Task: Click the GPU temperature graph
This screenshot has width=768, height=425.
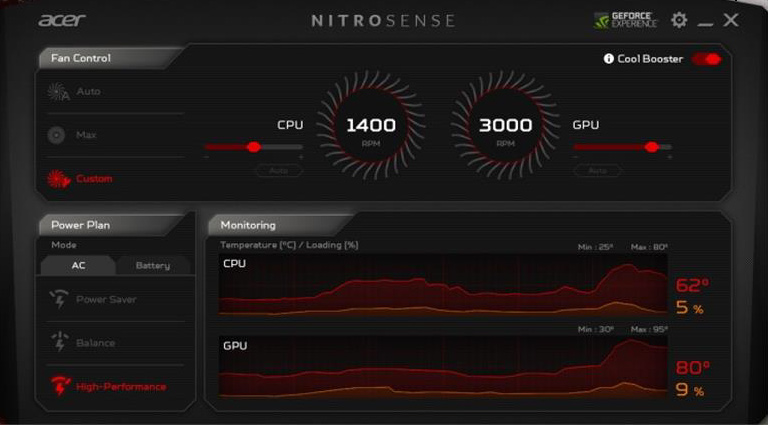Action: [x=443, y=366]
